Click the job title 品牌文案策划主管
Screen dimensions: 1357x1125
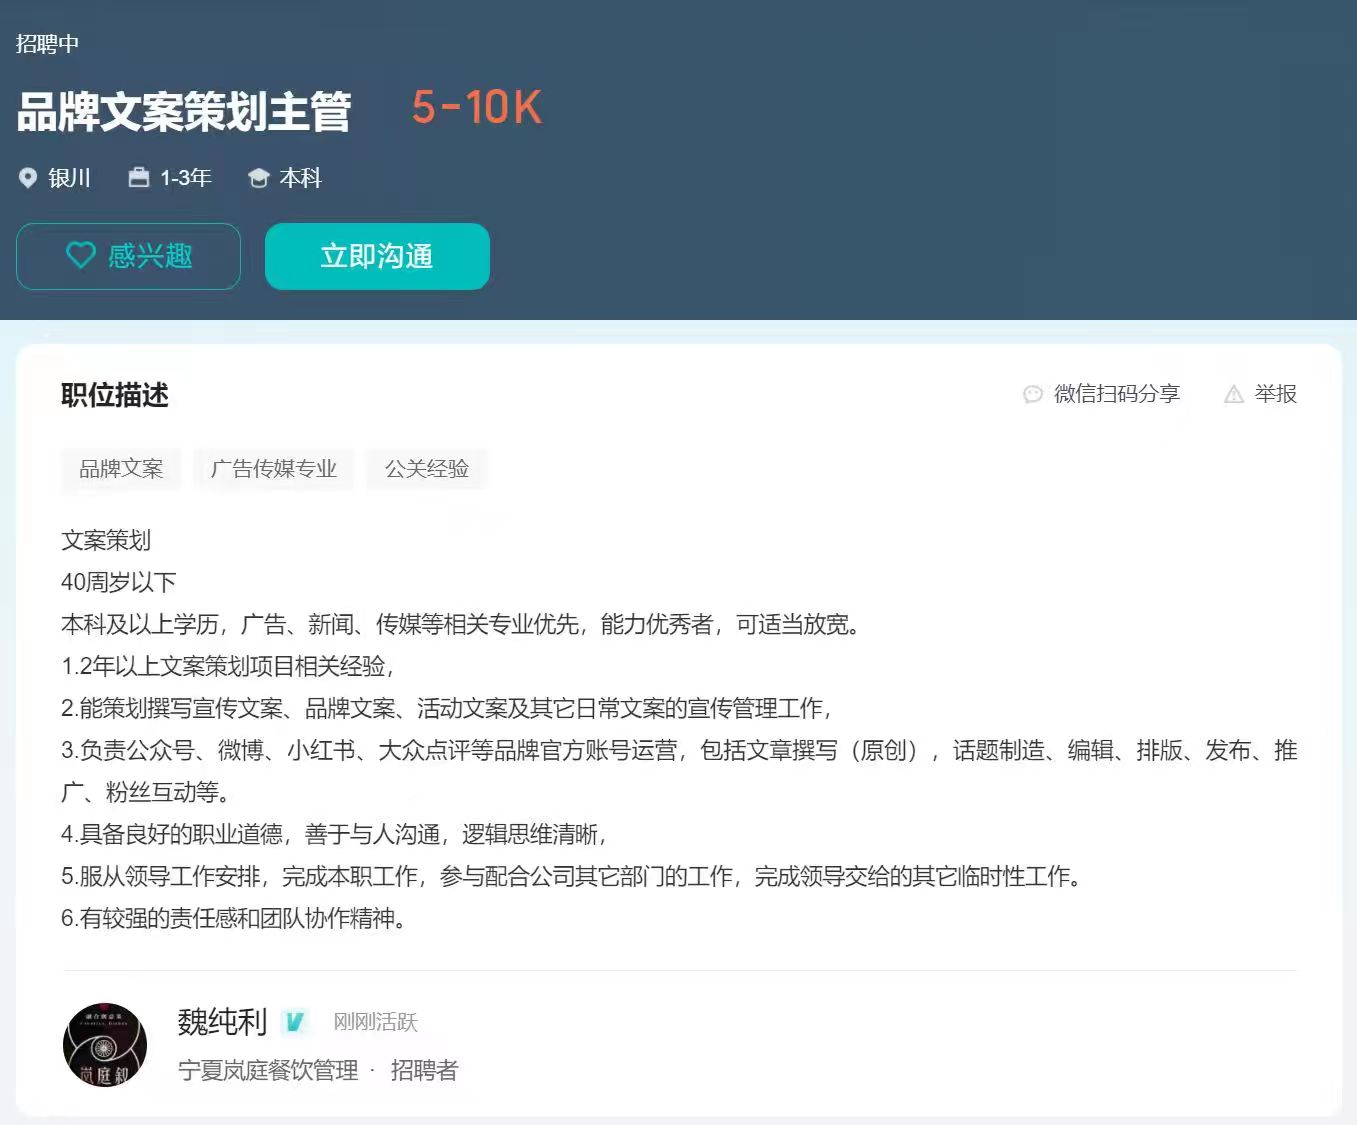click(184, 110)
